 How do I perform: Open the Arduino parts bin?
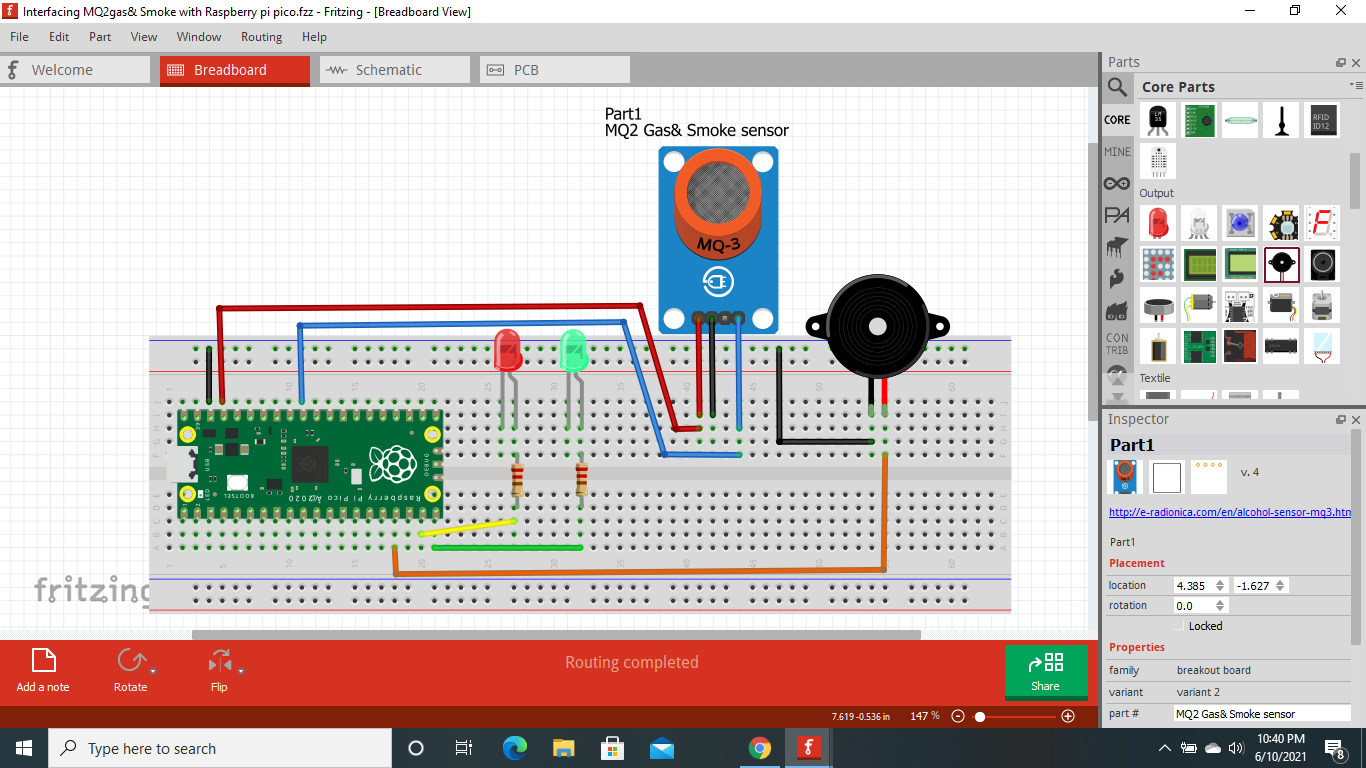[1116, 182]
